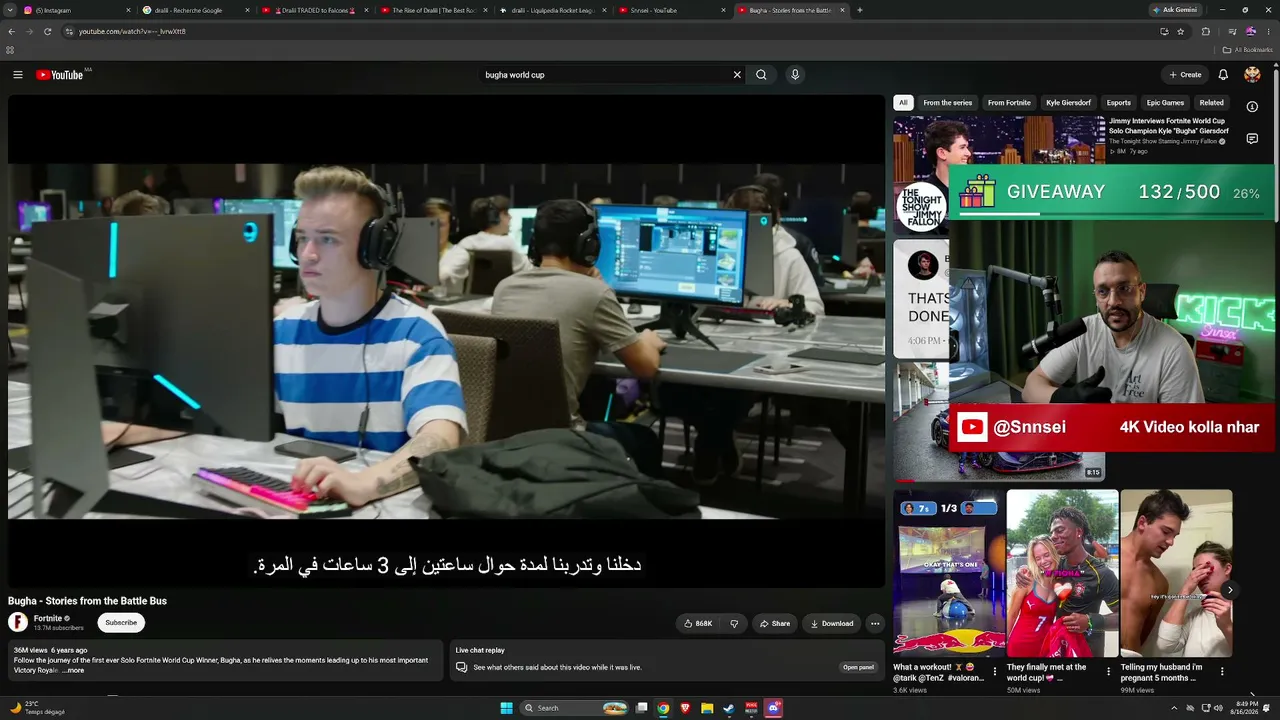This screenshot has width=1280, height=720.
Task: Open the info icon above sidebar
Action: (1252, 106)
